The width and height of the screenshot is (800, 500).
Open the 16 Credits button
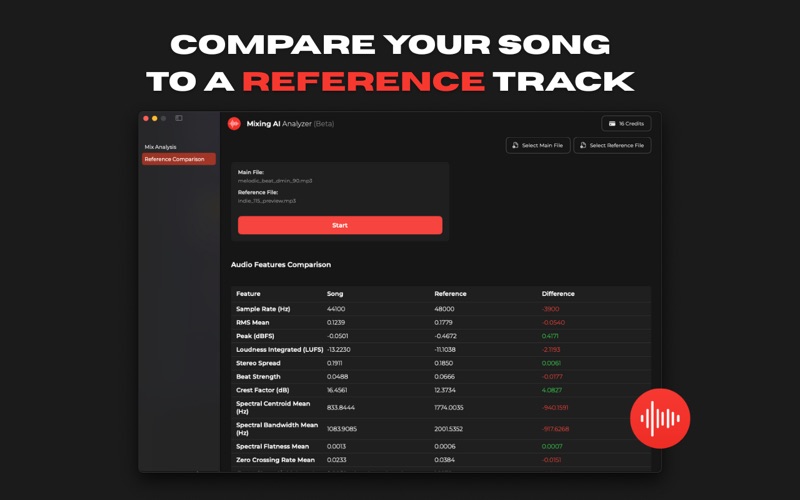626,123
